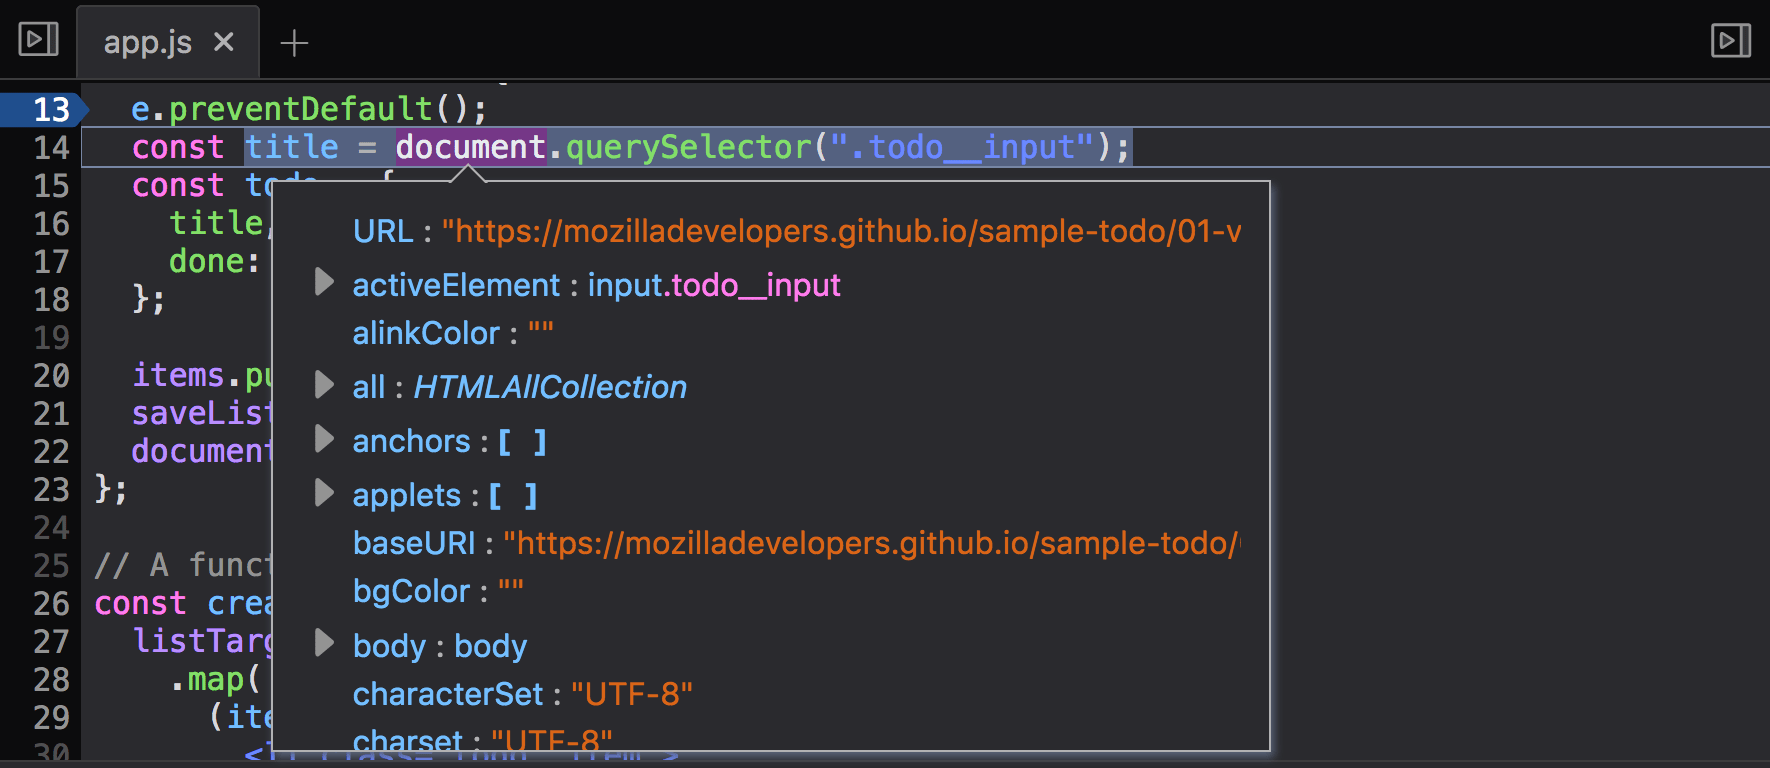The height and width of the screenshot is (768, 1770).
Task: Toggle the right debugger pane collapse icon
Action: [x=1731, y=40]
